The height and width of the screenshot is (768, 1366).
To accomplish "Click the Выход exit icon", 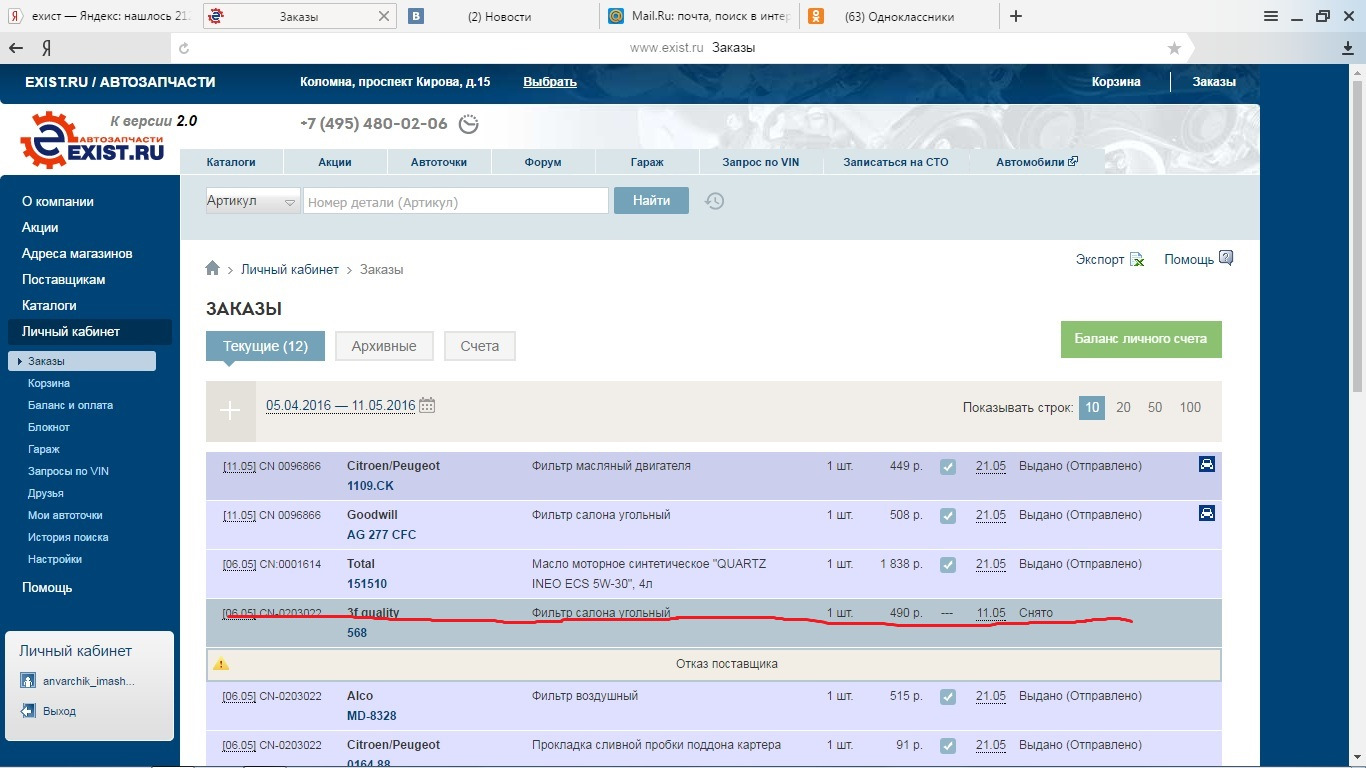I will 28,711.
